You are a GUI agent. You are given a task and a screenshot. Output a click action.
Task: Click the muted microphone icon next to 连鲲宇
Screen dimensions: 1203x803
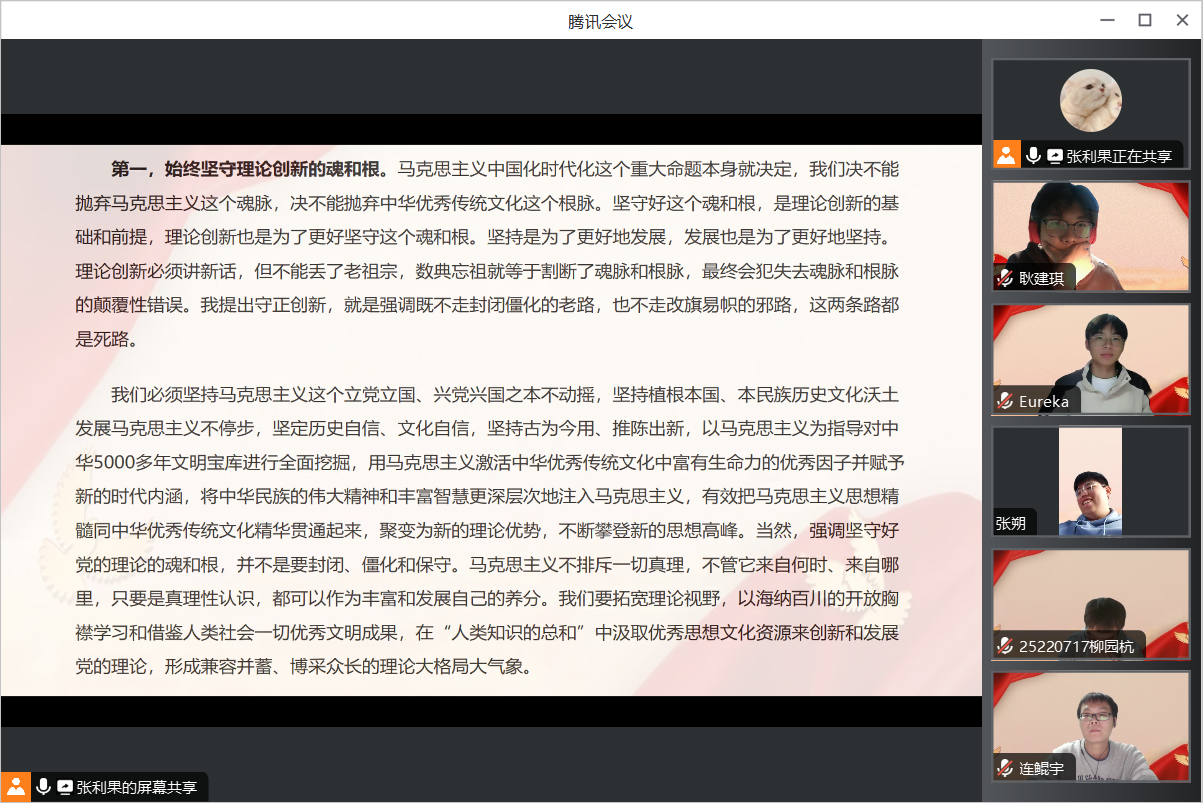[x=1005, y=768]
